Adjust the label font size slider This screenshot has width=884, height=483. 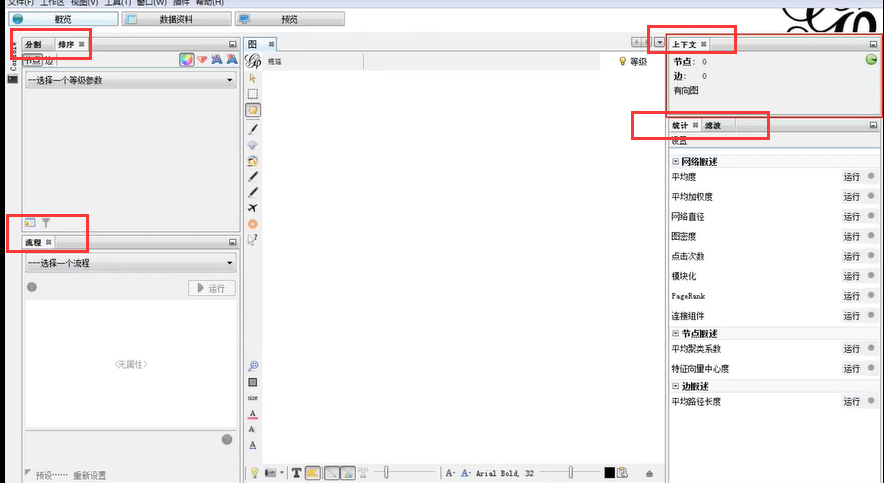point(571,472)
